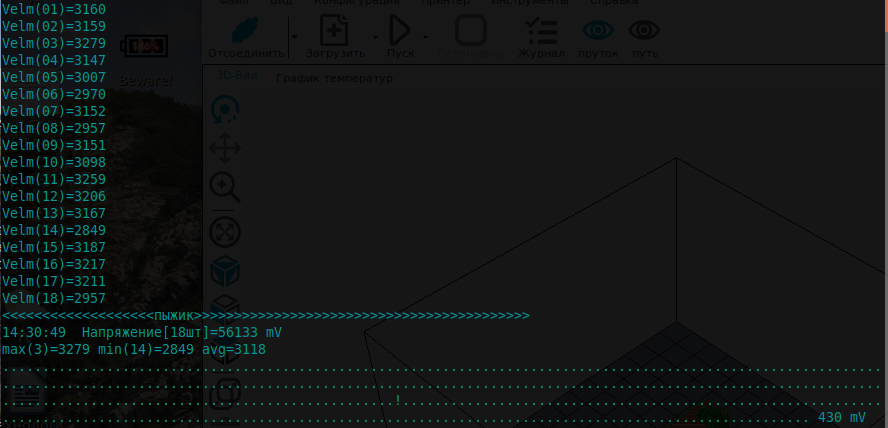Click line Velm(10)=3098

[x=54, y=162]
